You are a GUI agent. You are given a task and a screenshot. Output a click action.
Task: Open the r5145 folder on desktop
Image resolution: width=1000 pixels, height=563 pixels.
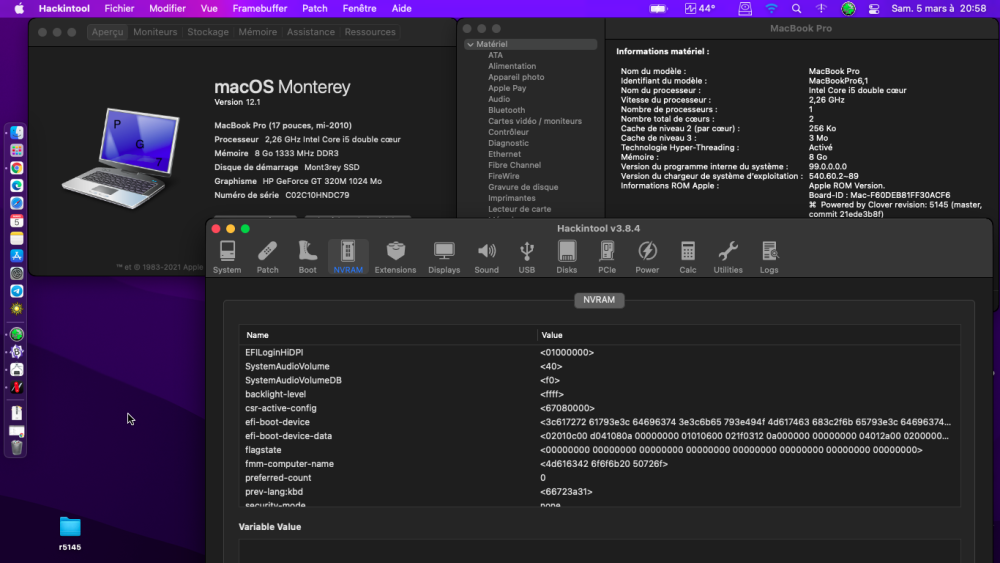click(x=70, y=533)
